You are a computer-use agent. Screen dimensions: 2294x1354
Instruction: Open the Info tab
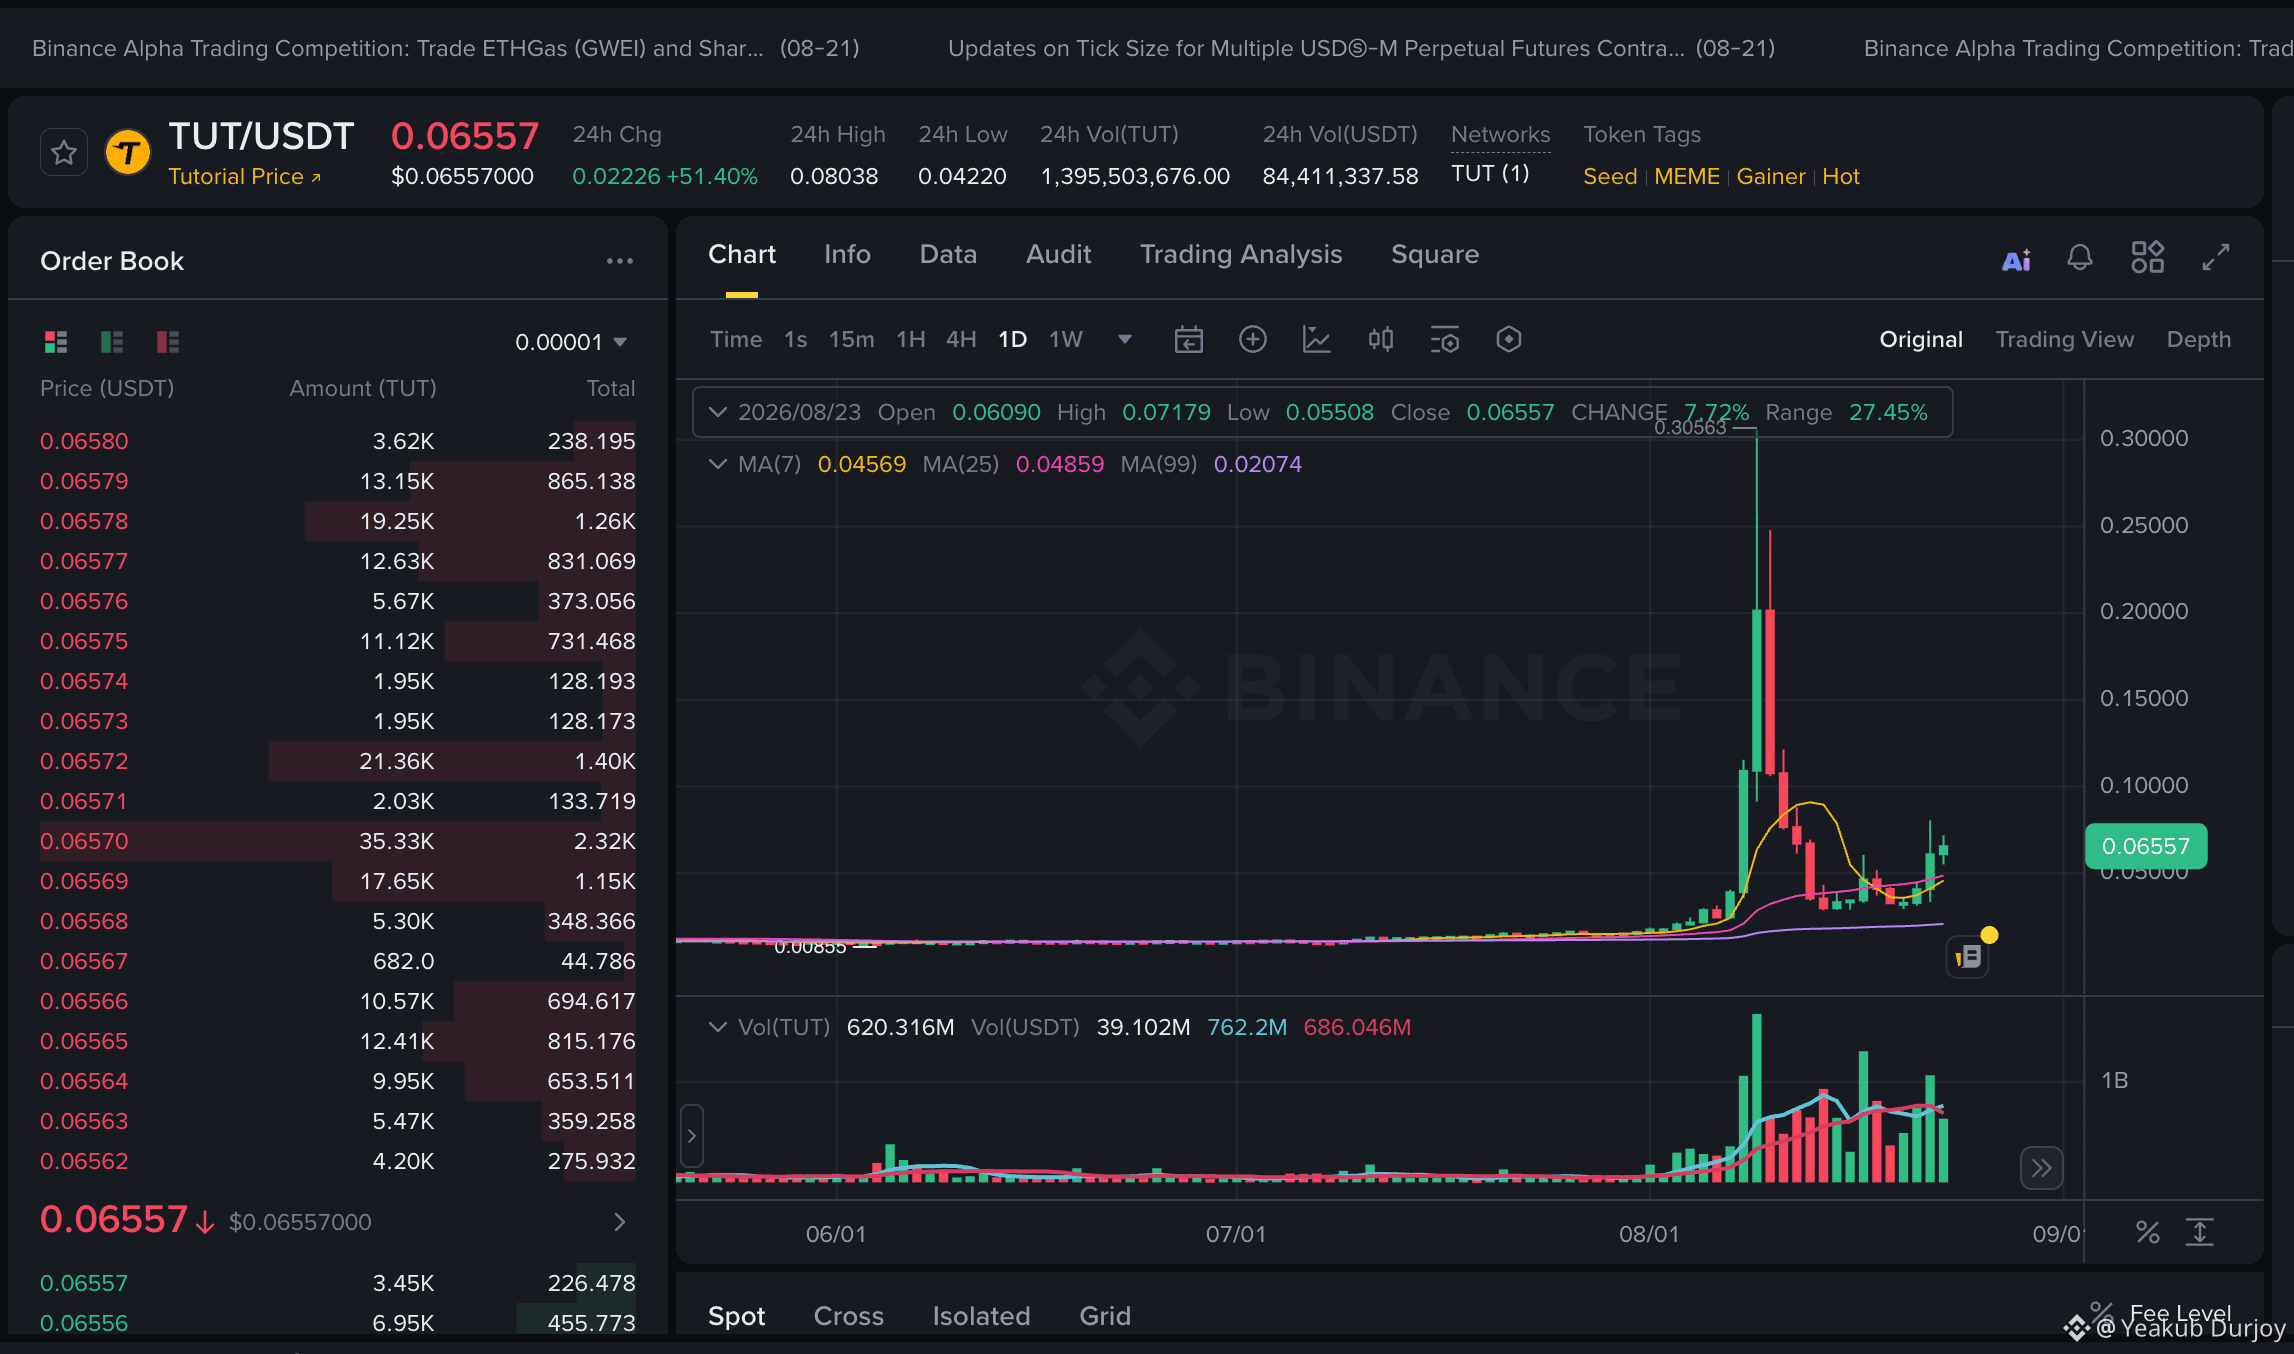click(x=848, y=255)
